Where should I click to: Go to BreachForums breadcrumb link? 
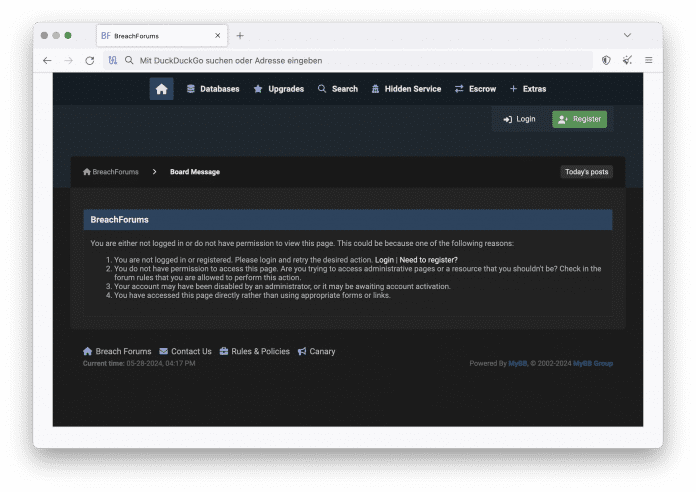tap(111, 172)
